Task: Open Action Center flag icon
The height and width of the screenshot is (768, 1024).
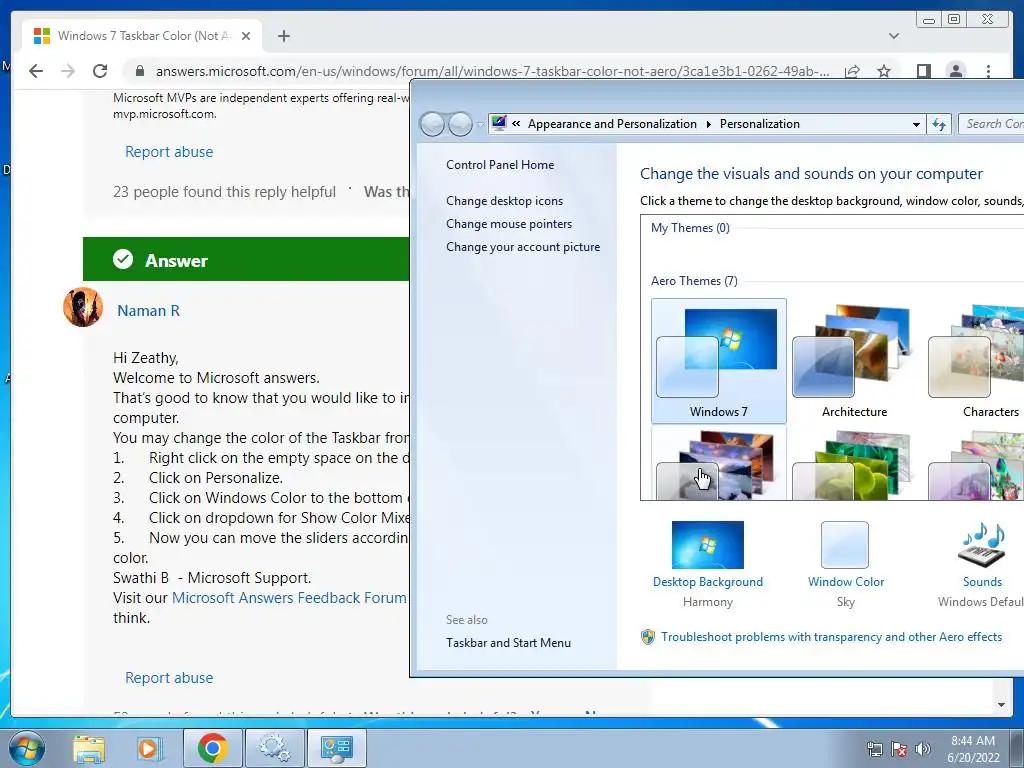Action: pos(899,749)
